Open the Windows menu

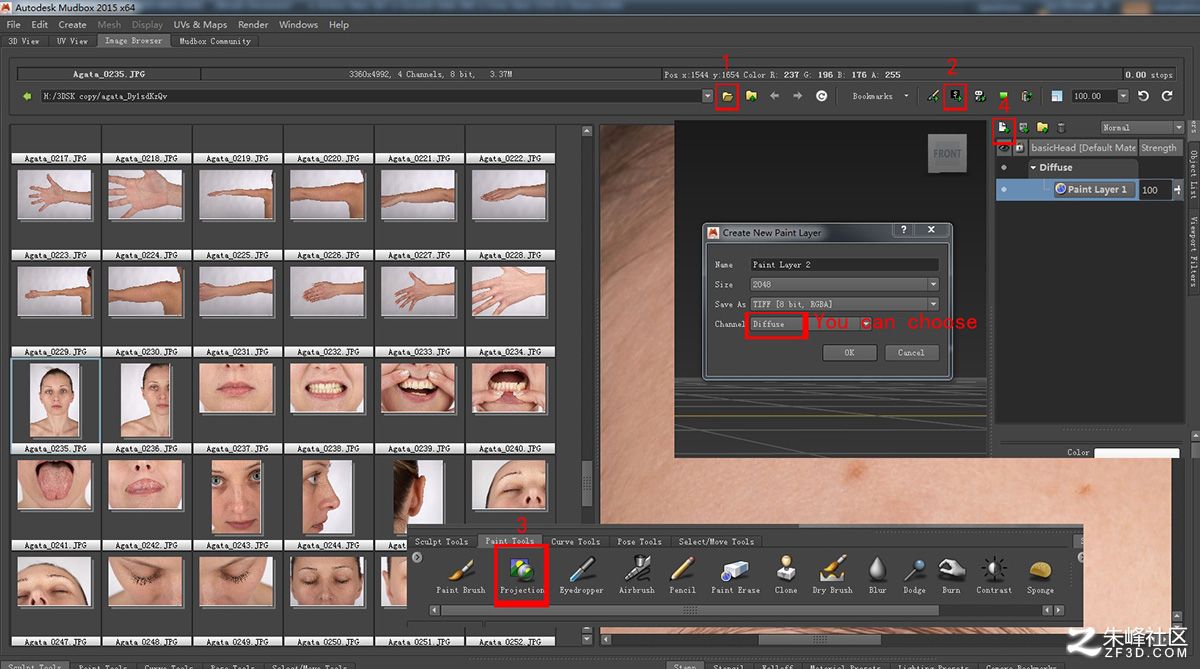(298, 24)
